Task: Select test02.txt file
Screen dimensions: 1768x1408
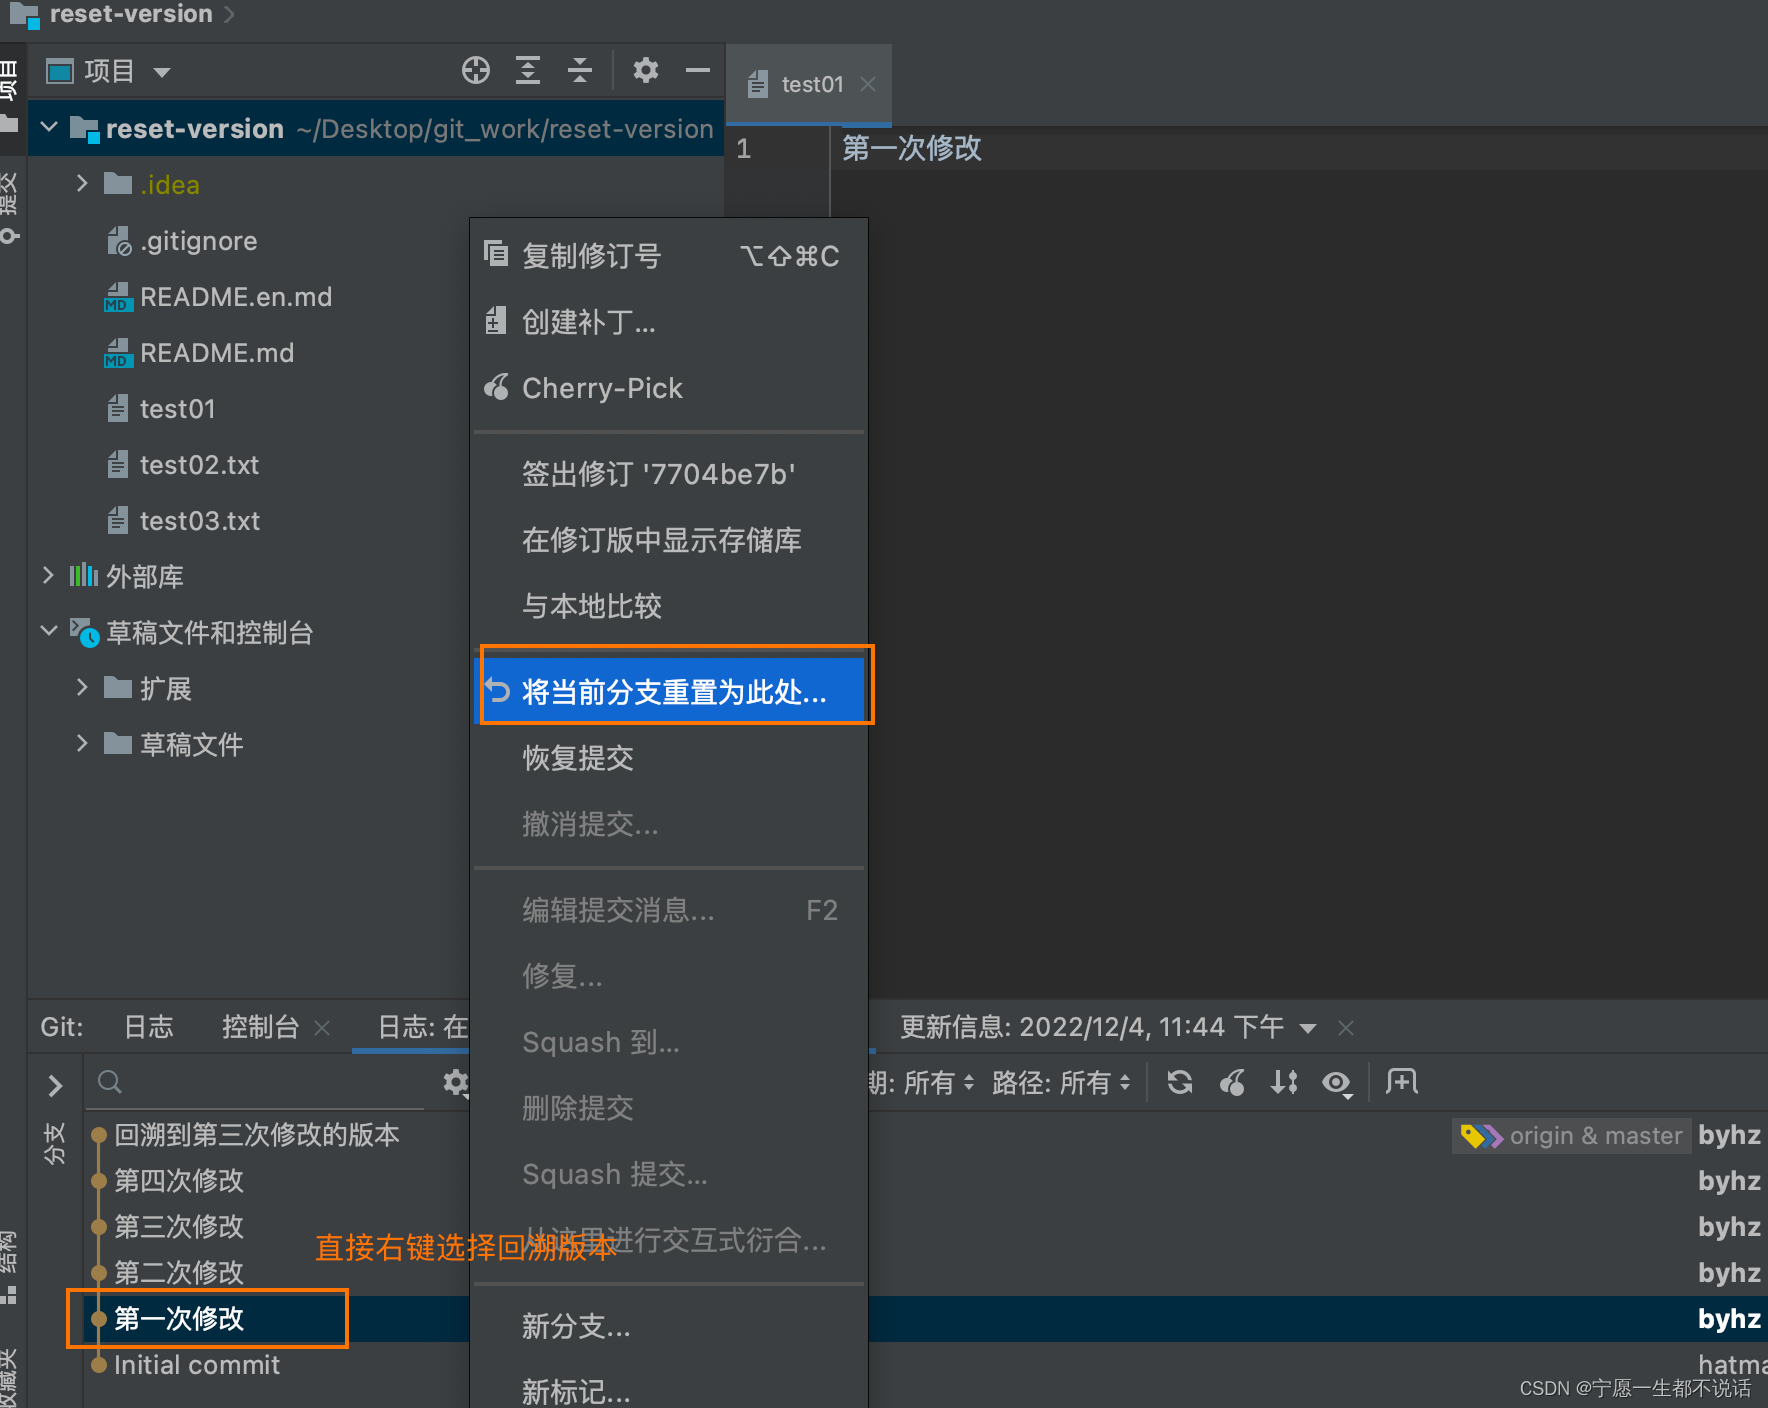Action: (183, 465)
